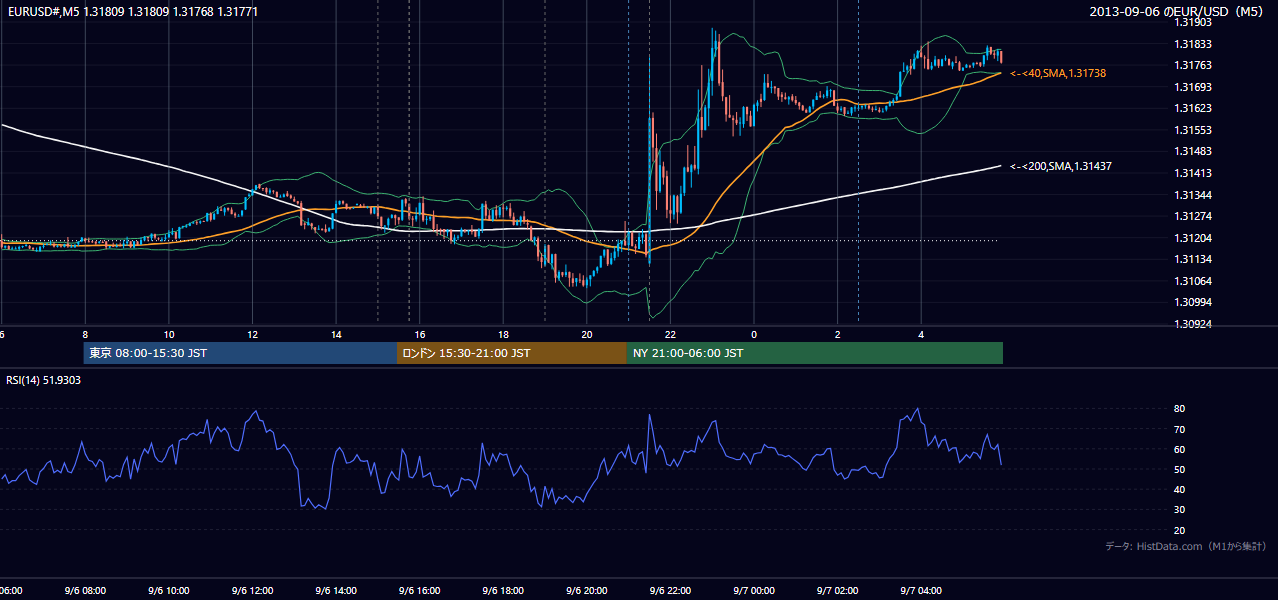Click the '9/6 22:00' bottom time label

(x=670, y=590)
